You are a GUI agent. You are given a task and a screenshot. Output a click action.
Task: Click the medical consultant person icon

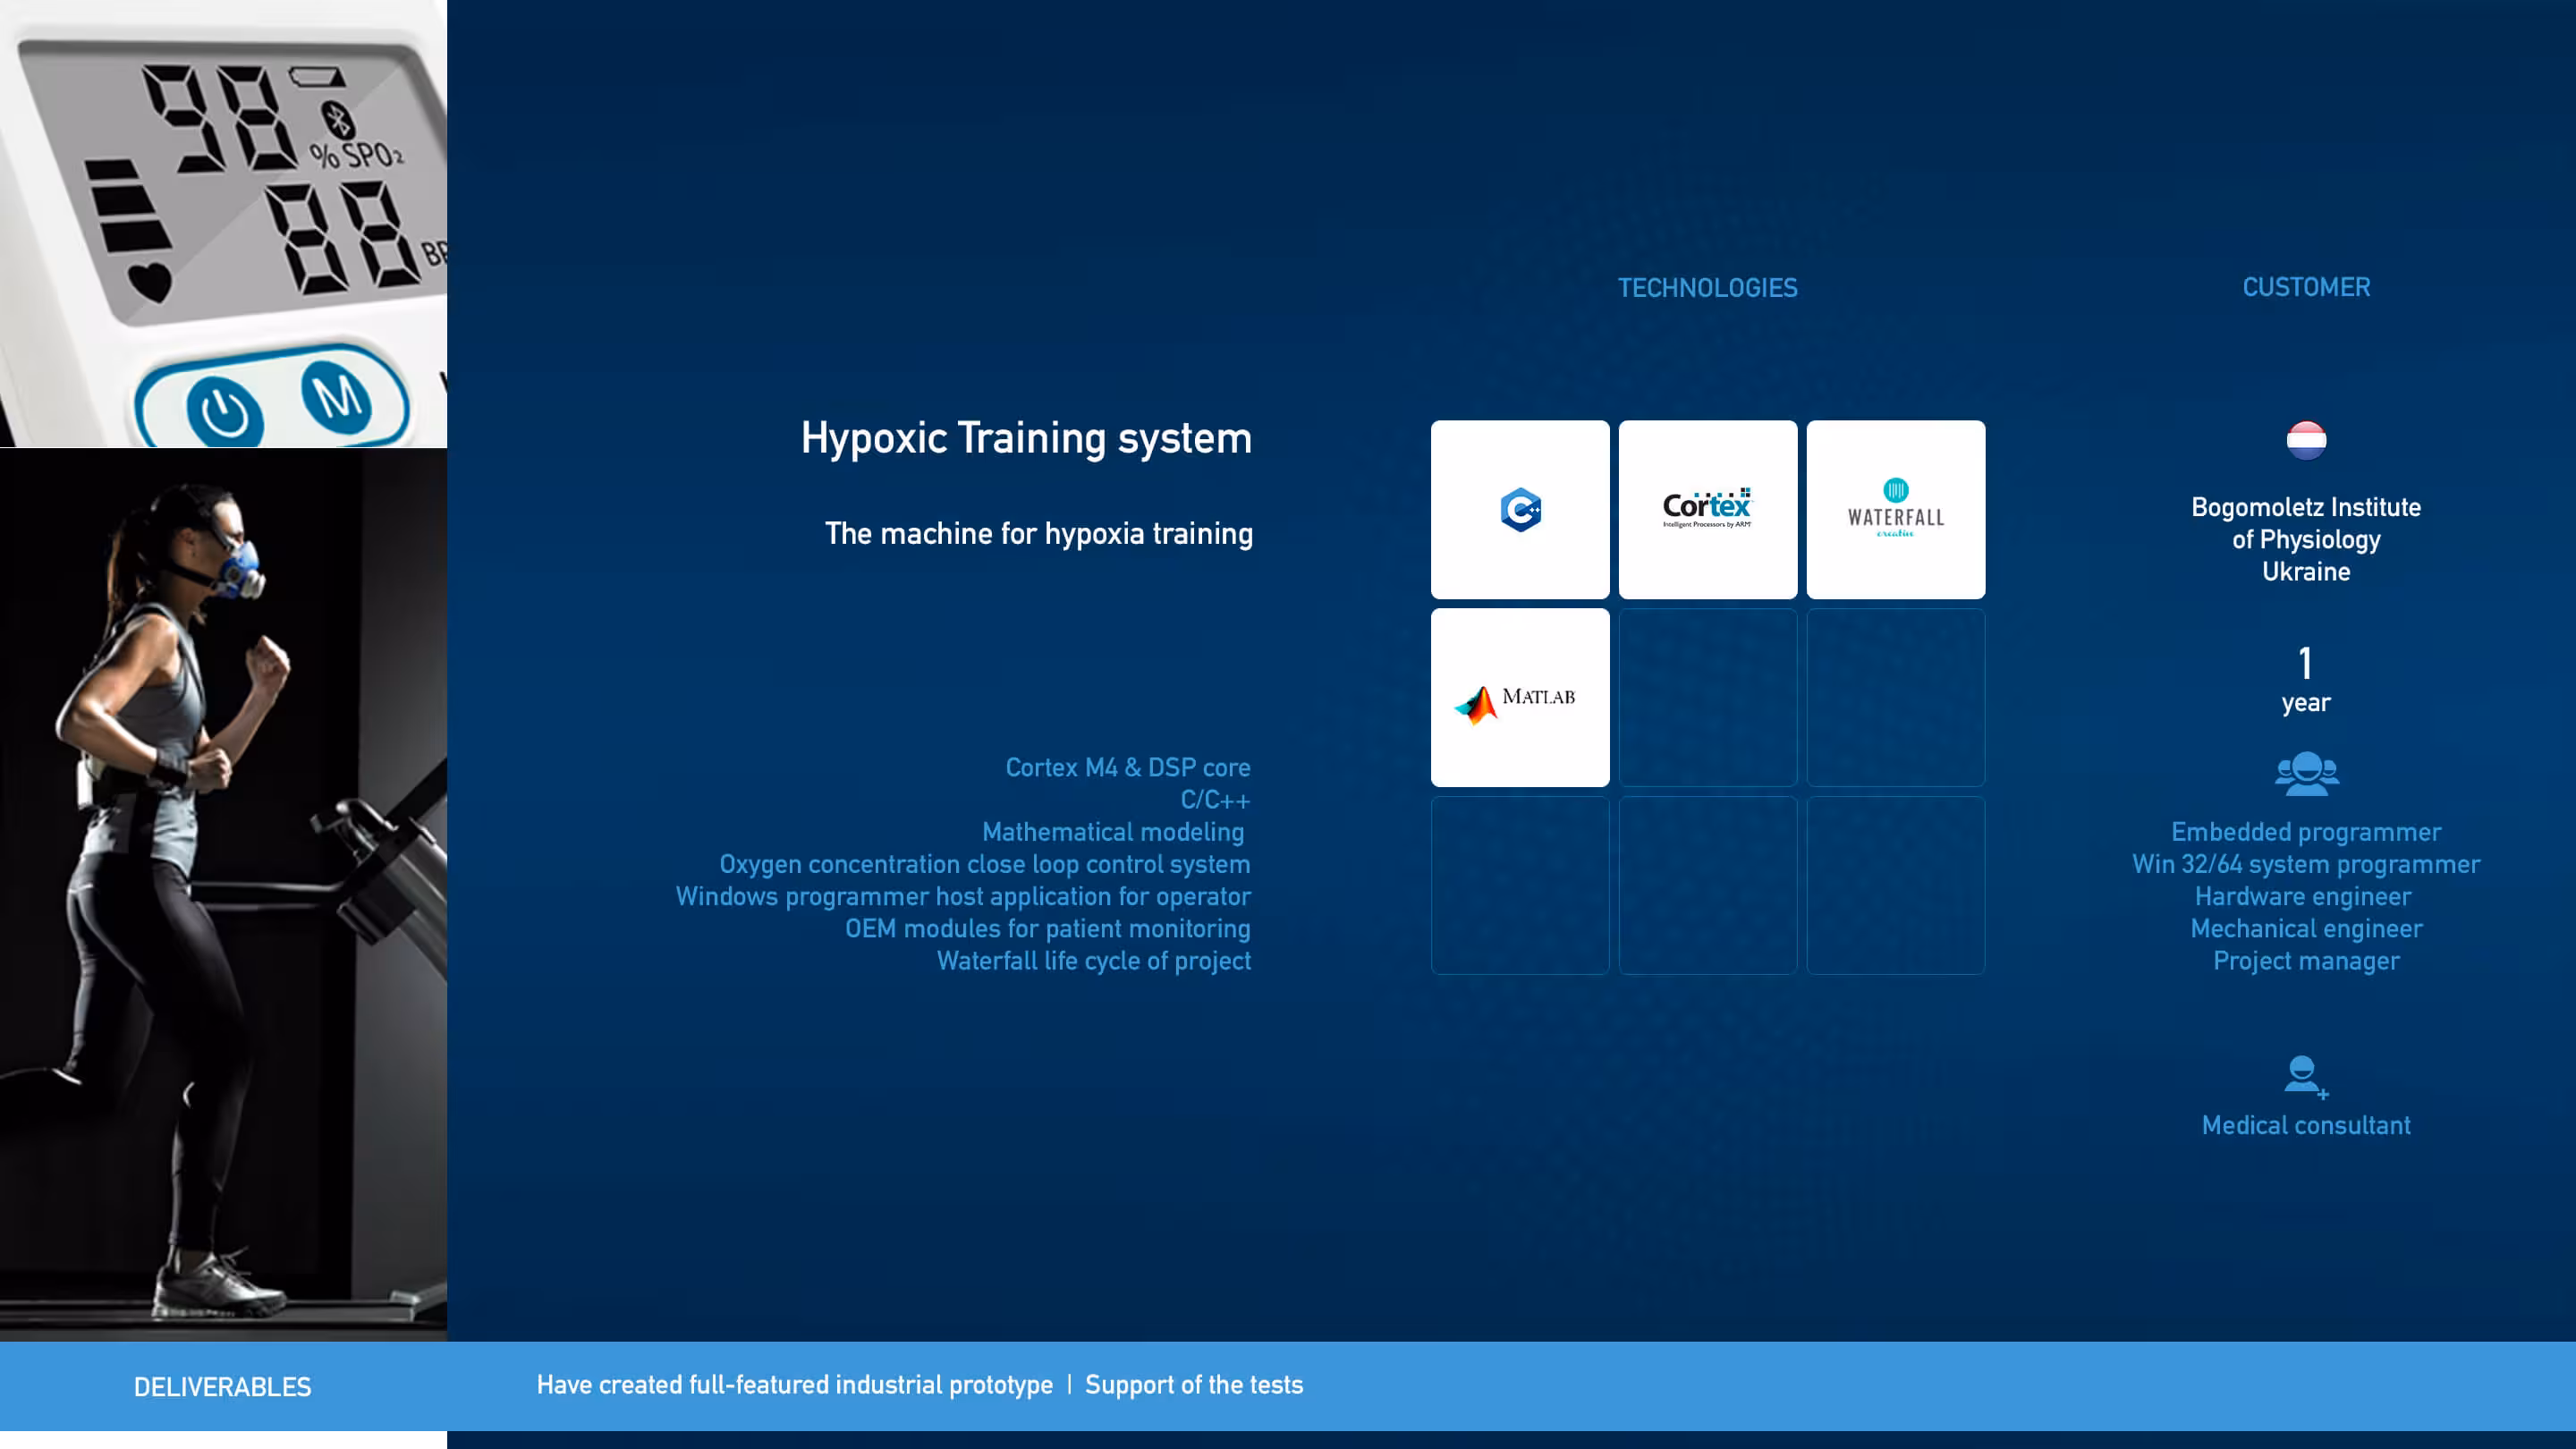[2303, 1076]
